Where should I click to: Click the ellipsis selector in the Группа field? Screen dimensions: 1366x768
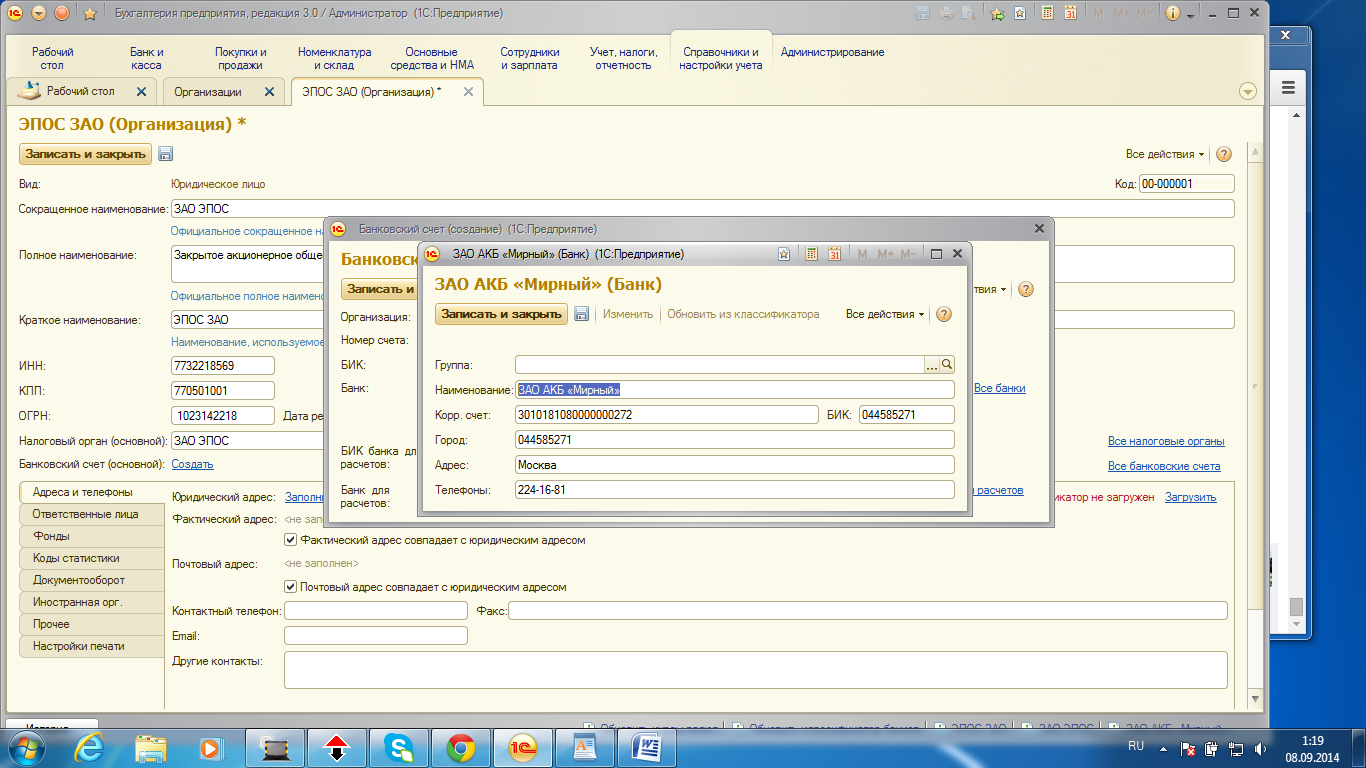tap(932, 365)
